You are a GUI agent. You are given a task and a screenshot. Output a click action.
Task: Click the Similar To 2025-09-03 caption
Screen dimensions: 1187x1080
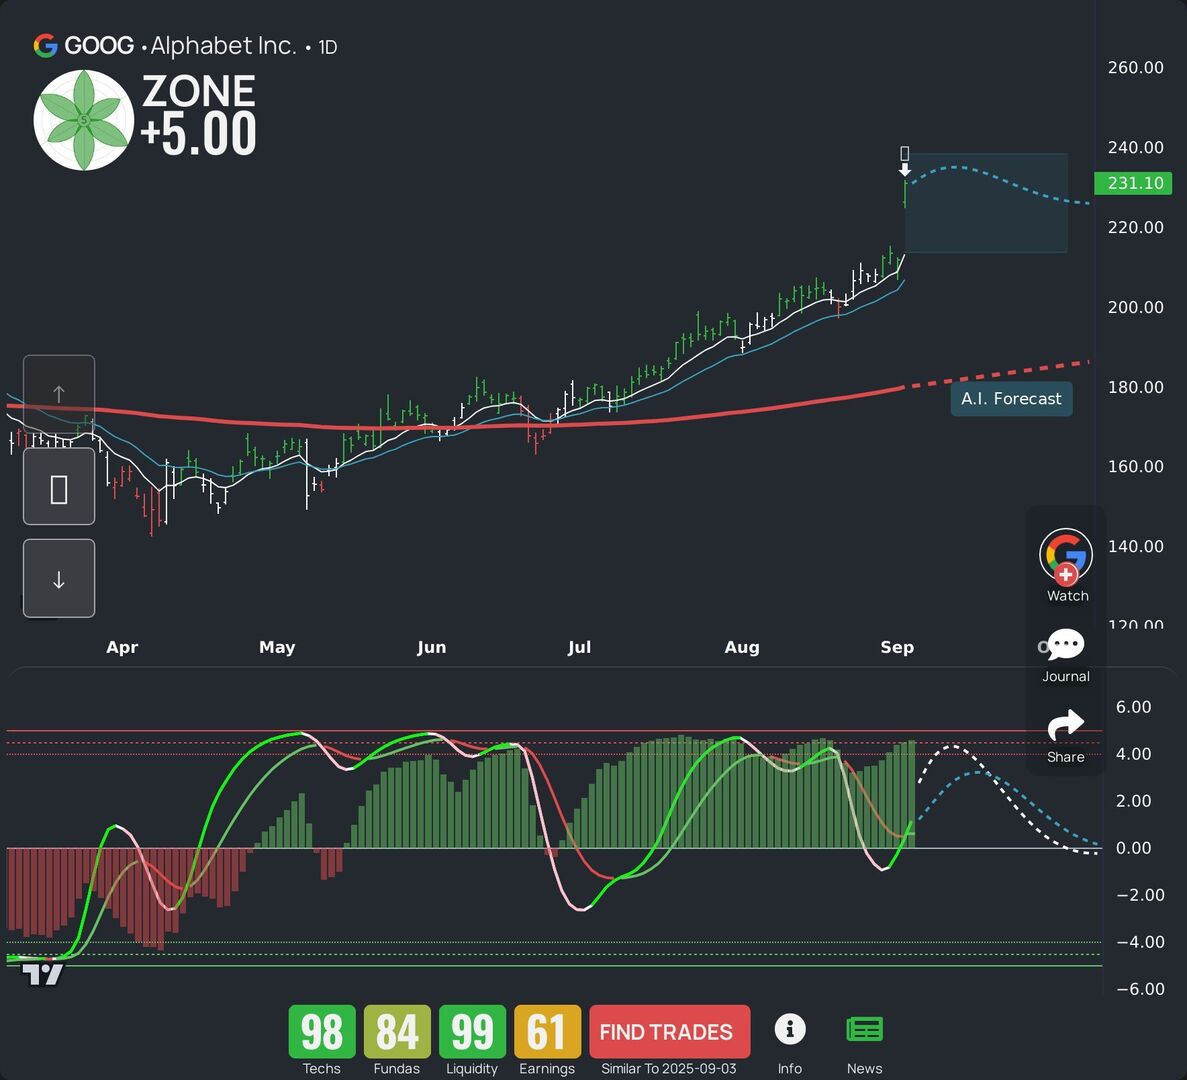(668, 1069)
